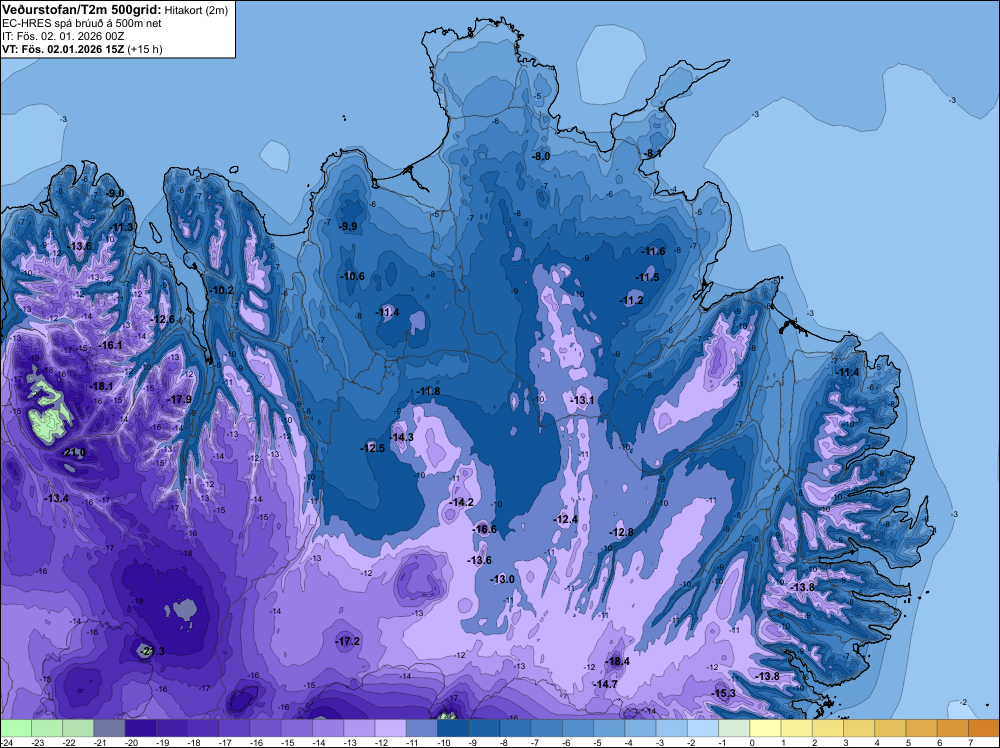Click the legend color swatch labeled -24
1000x748 pixels.
15,728
